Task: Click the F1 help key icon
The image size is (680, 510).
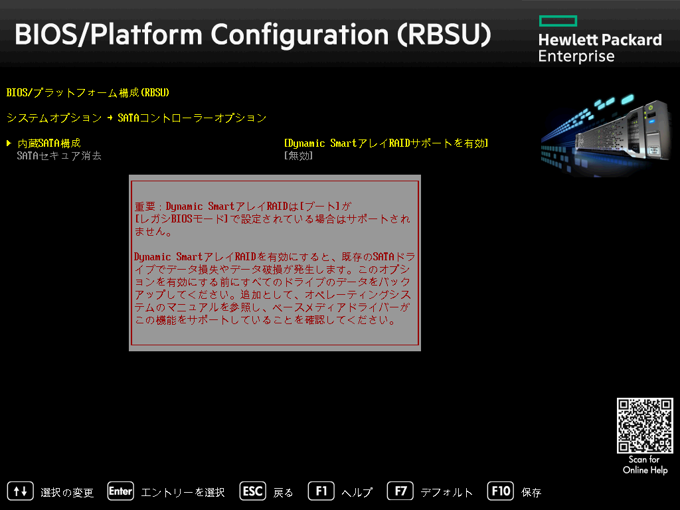Action: coord(321,491)
